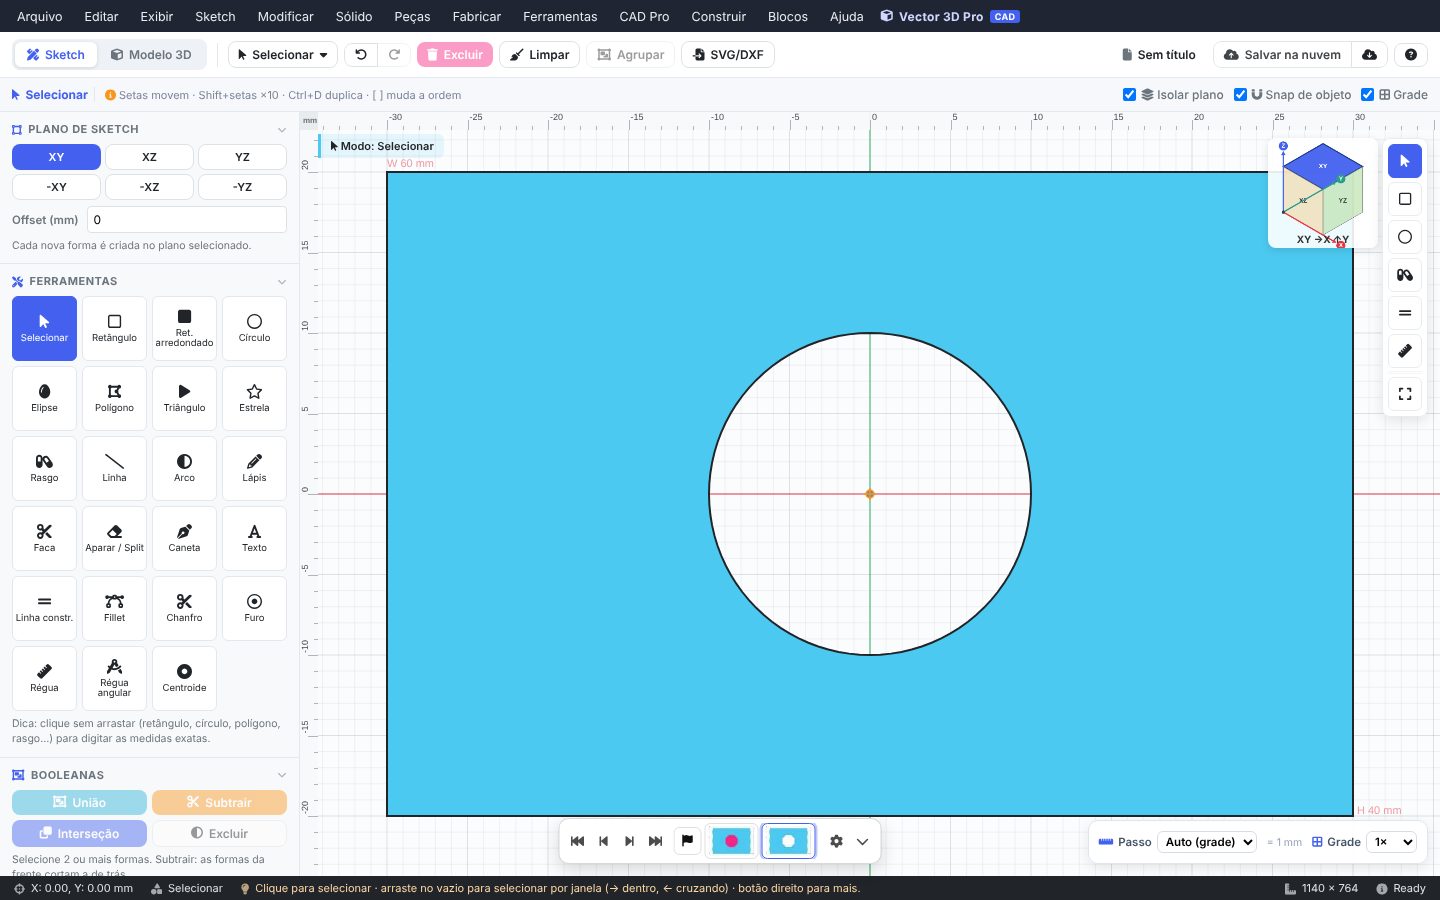Activate the Chanfro tool
1440x900 pixels.
[x=184, y=608]
